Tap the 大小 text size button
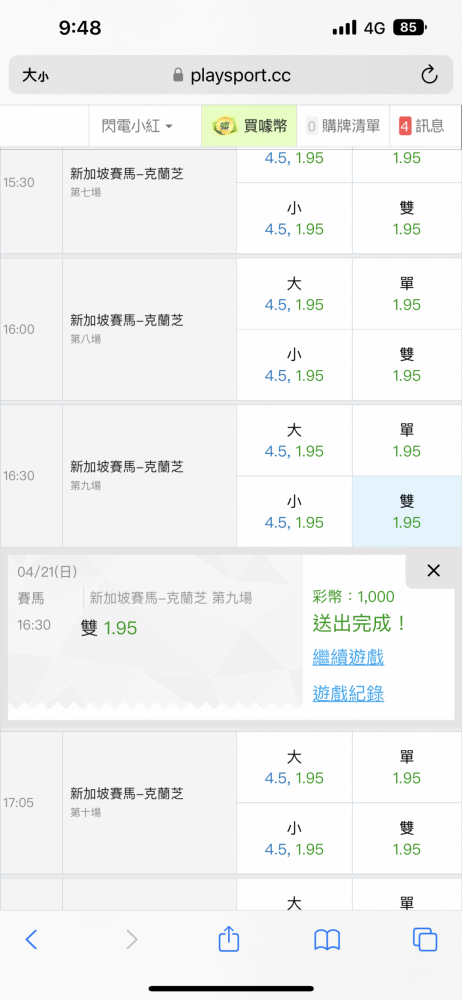462x1000 pixels. [x=35, y=76]
